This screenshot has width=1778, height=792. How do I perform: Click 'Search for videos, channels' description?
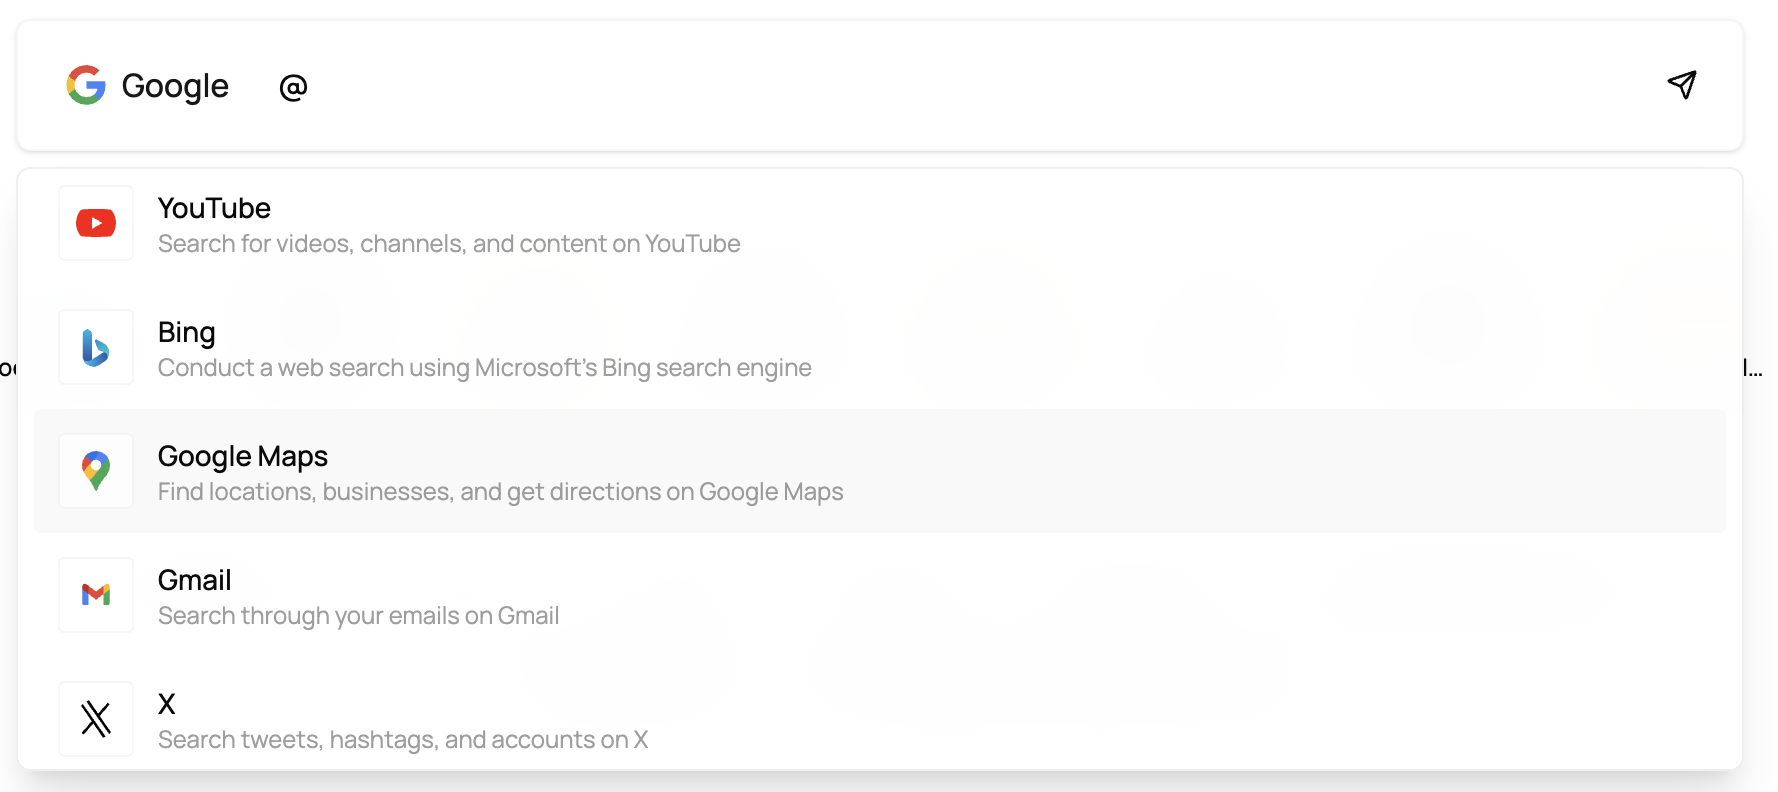pos(449,244)
